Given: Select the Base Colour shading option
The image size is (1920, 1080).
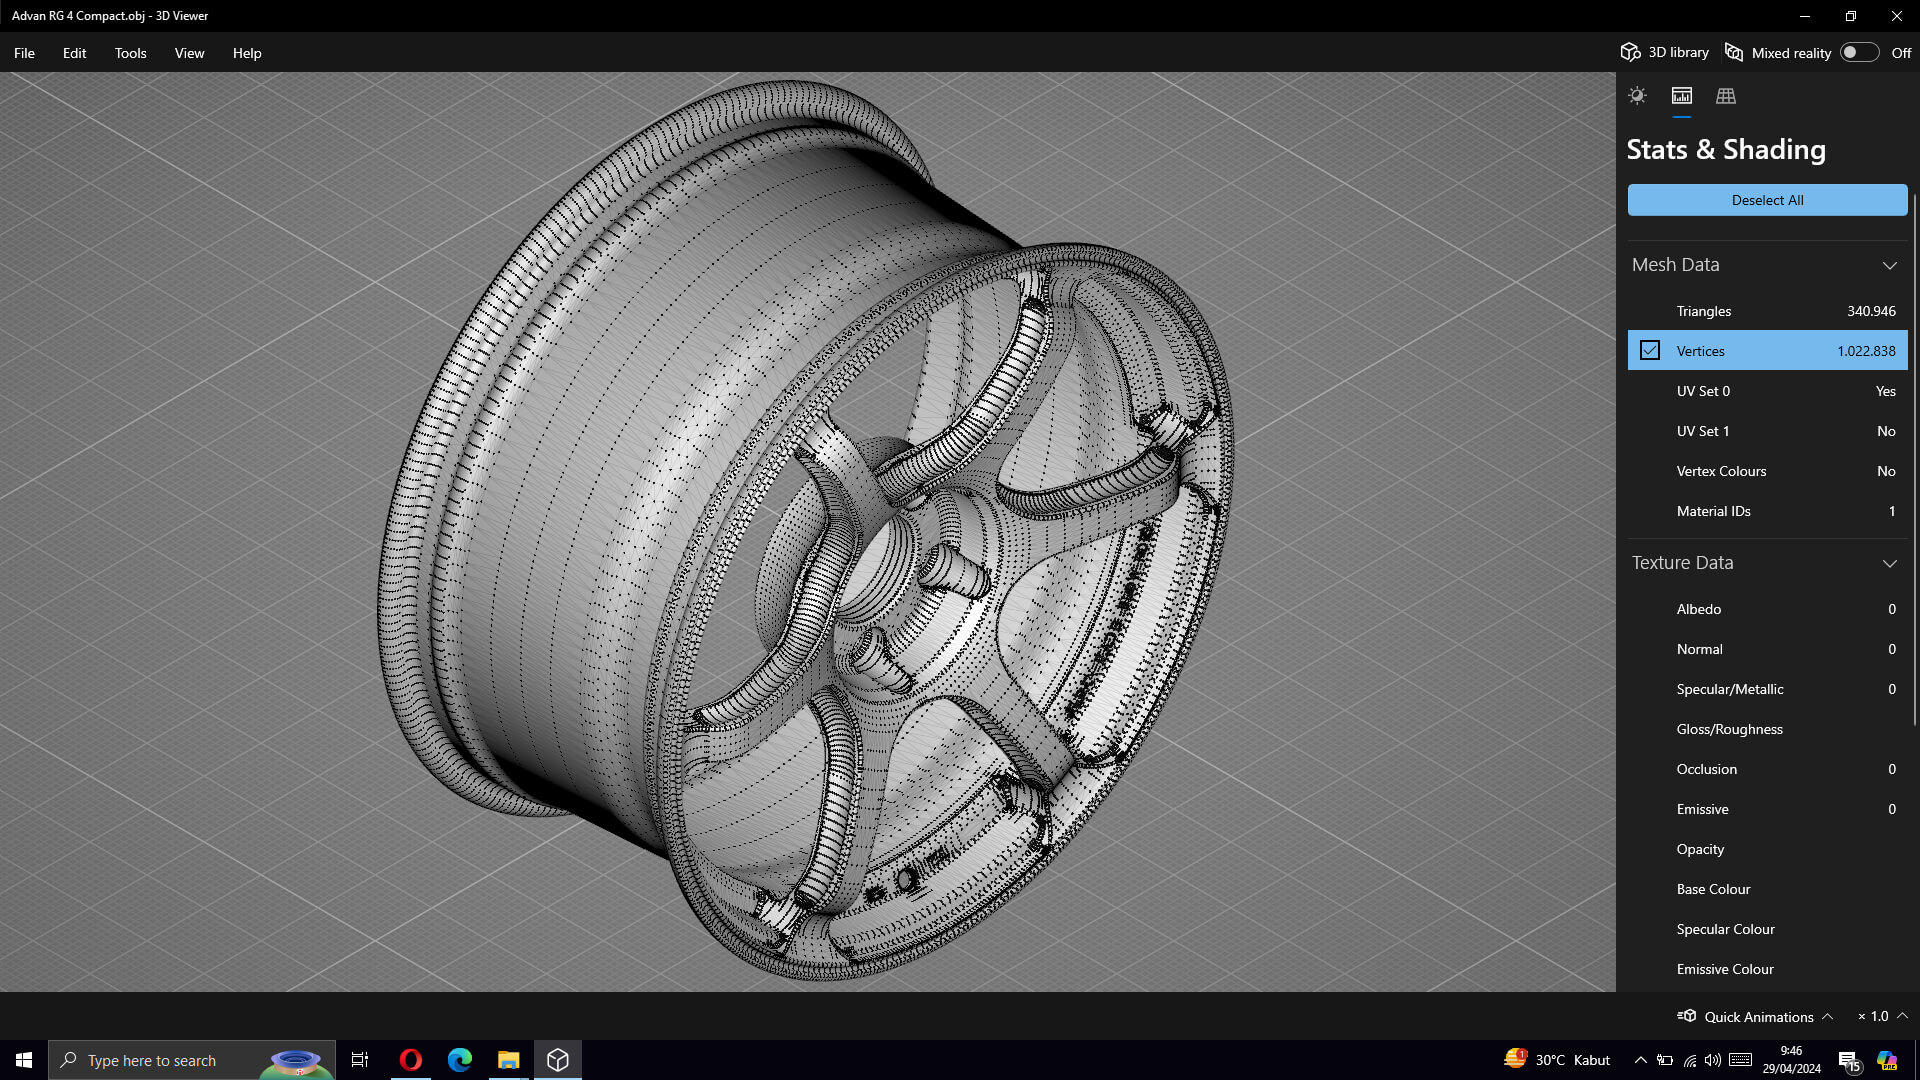Looking at the screenshot, I should [x=1713, y=889].
